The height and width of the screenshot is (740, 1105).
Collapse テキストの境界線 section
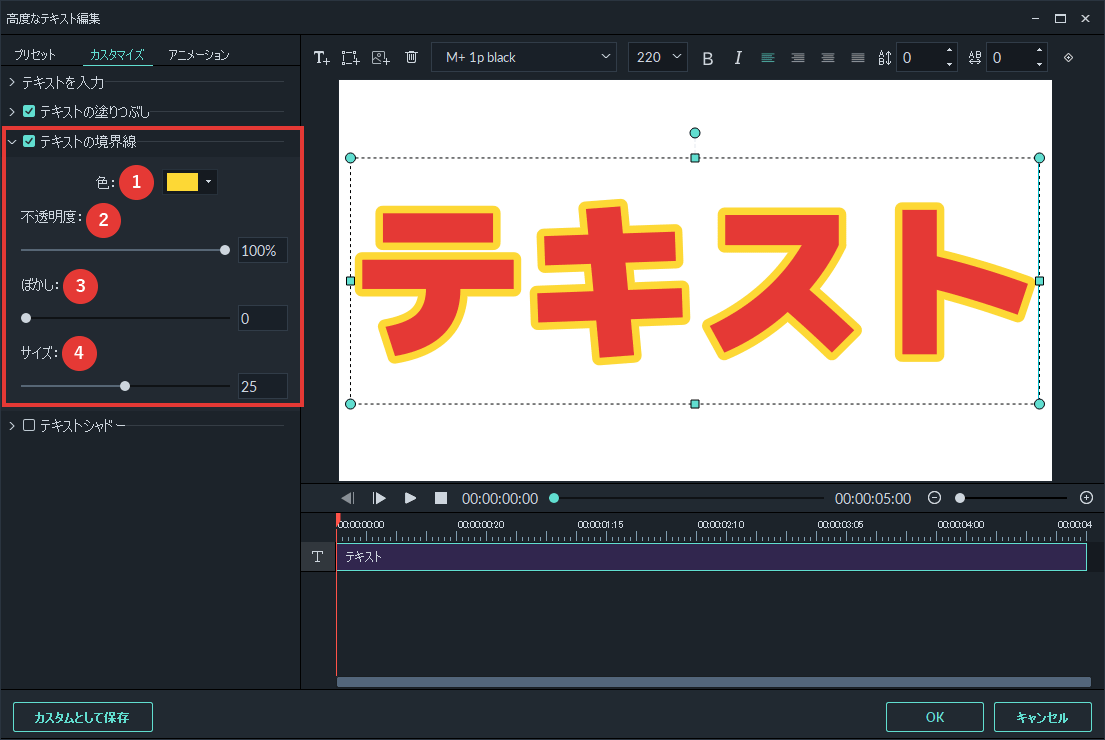11,142
